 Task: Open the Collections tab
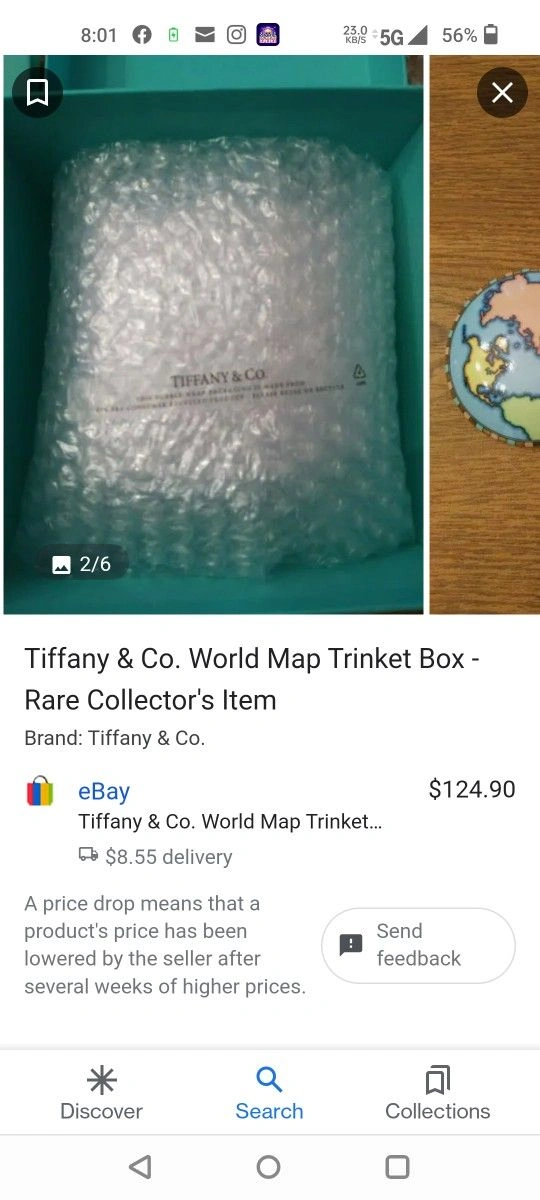coord(437,1092)
